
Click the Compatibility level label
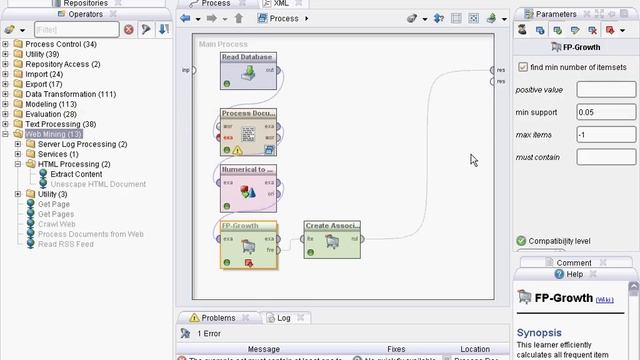[x=559, y=241]
